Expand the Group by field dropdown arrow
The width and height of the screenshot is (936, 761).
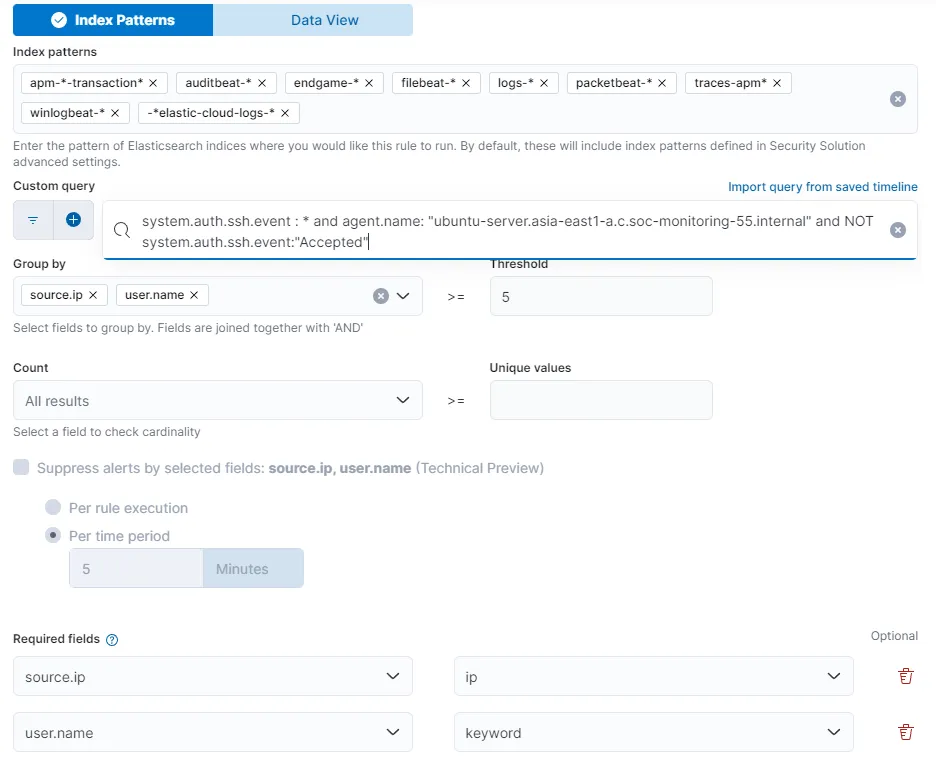tap(406, 296)
